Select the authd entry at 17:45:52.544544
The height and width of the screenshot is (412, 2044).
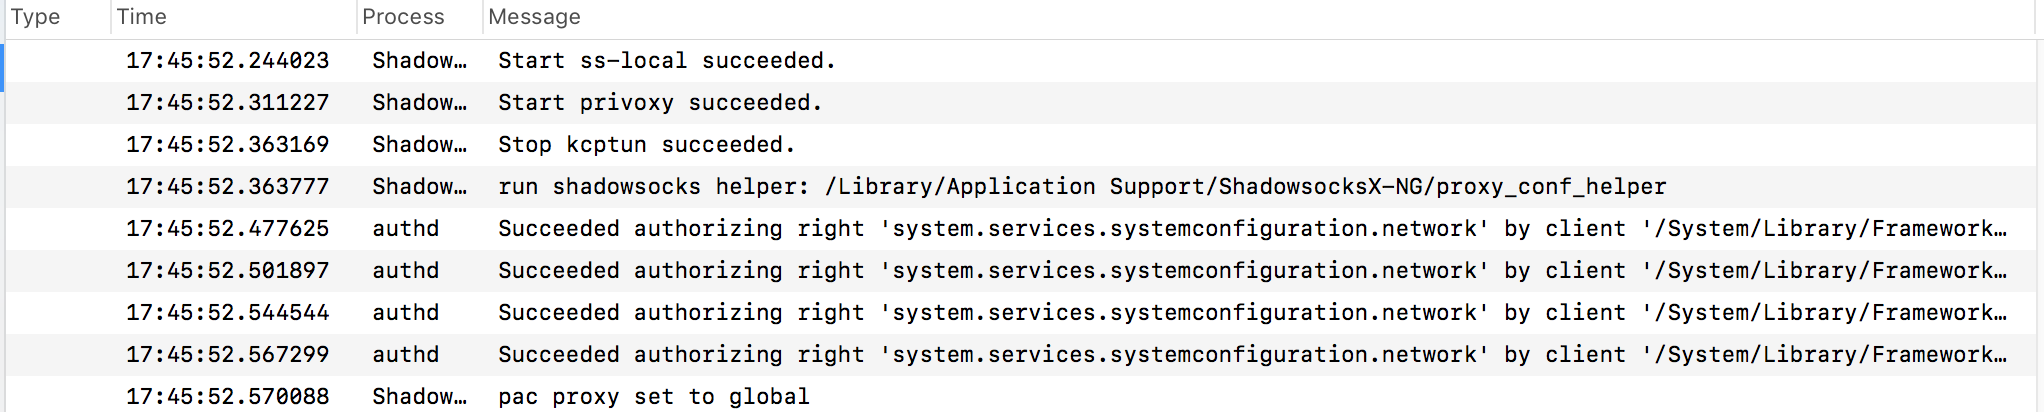(1022, 313)
